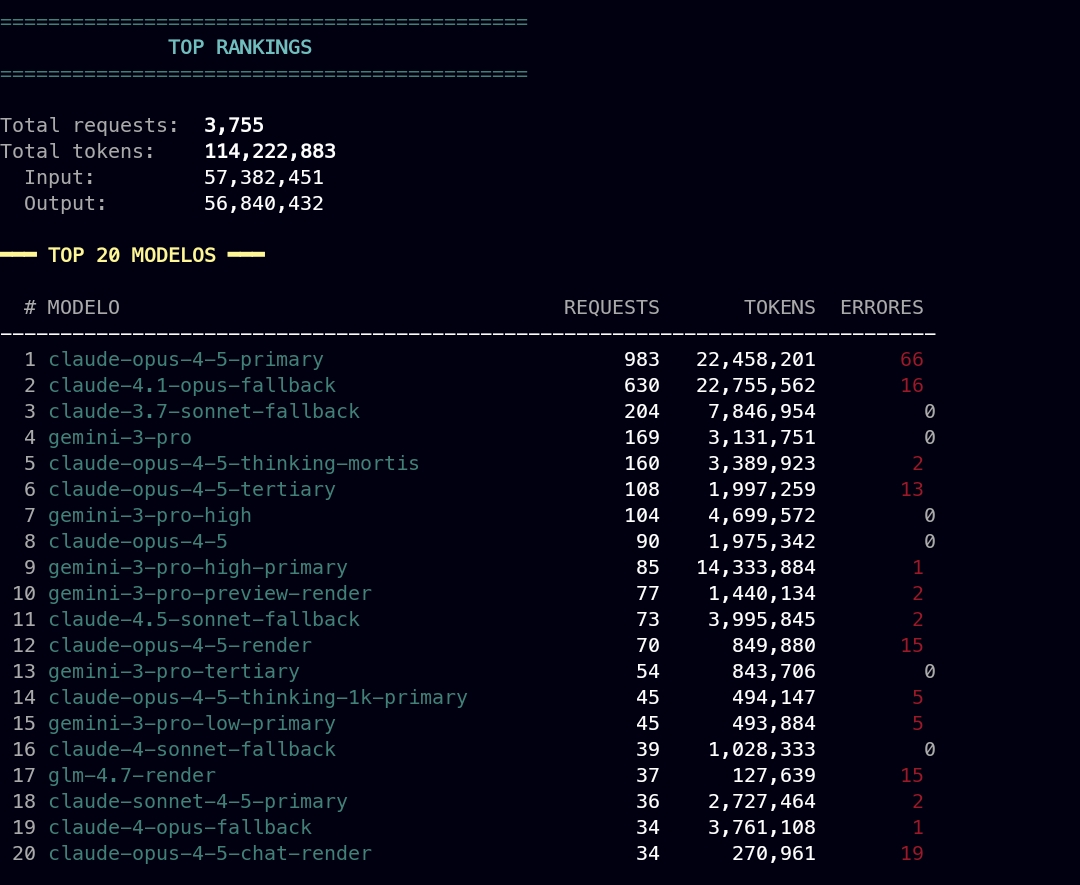Click the tokens value 3,995,845
The image size is (1080, 885).
point(762,620)
